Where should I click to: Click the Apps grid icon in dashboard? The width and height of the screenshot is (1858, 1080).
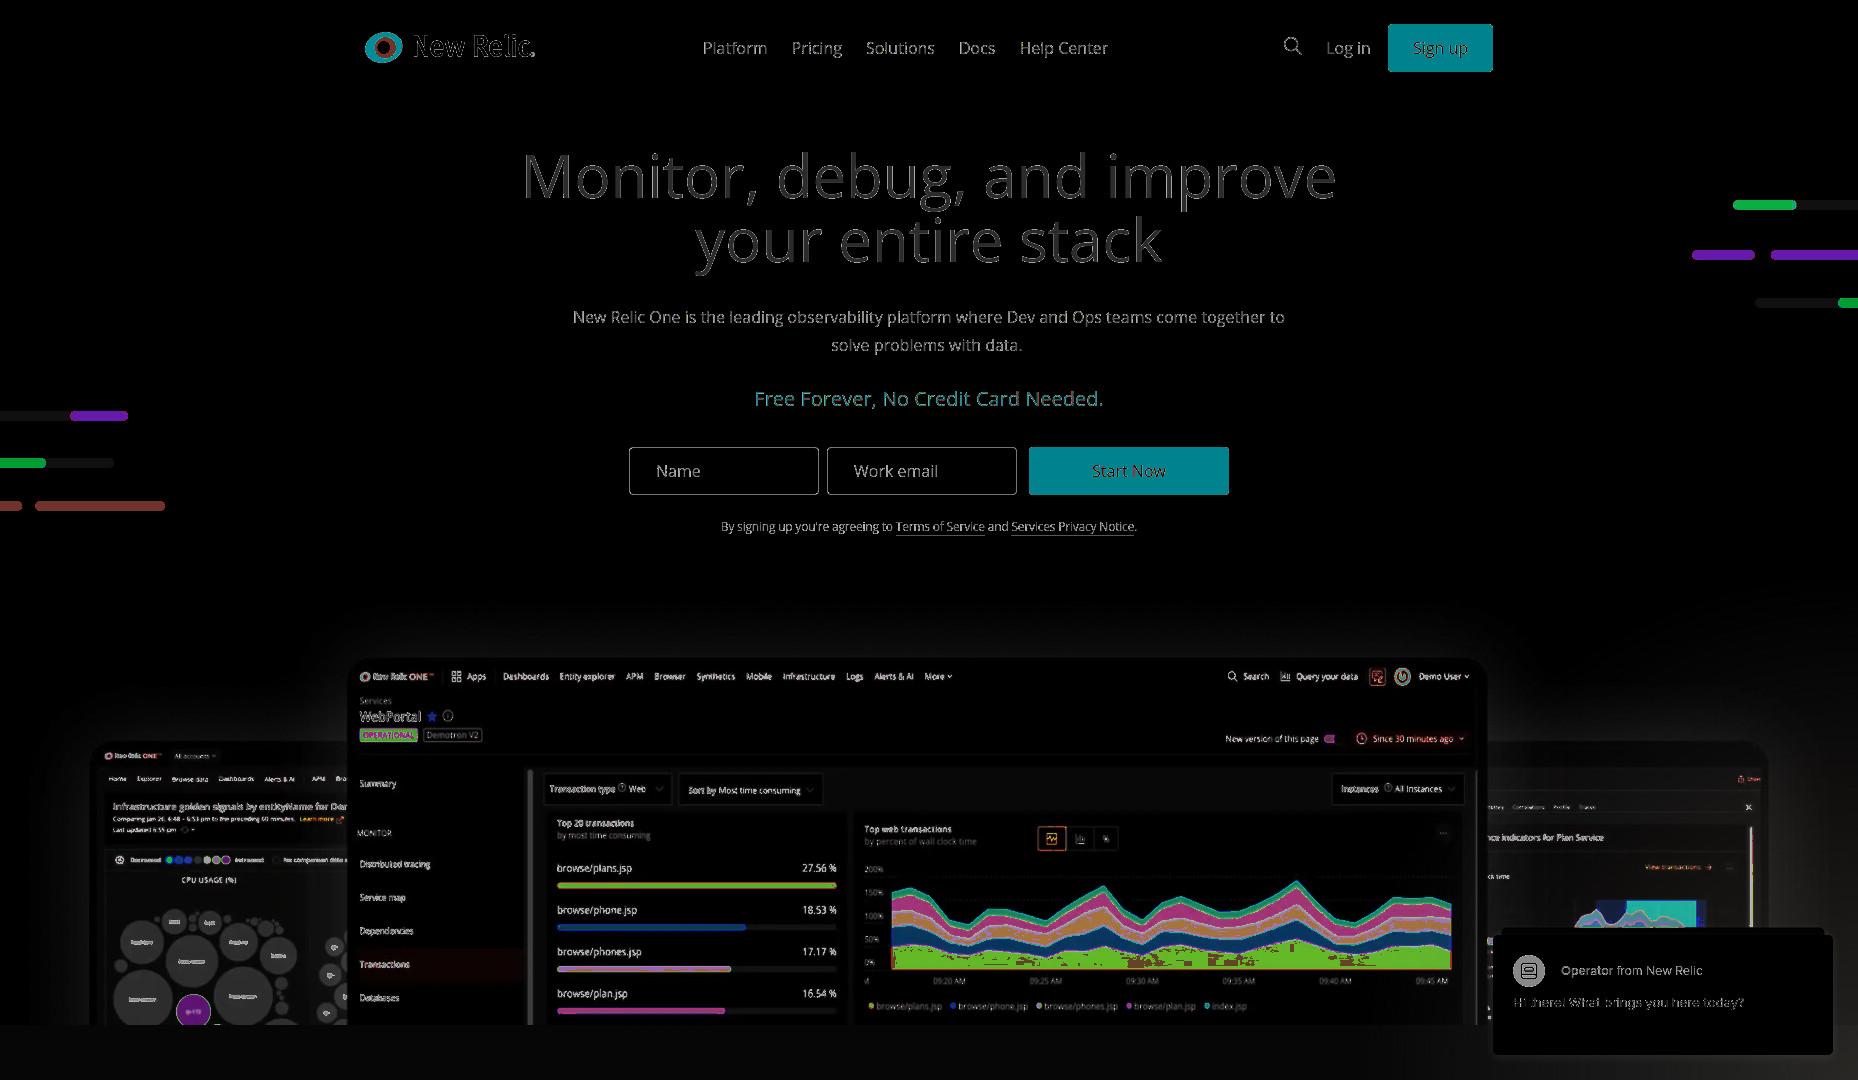(x=456, y=677)
